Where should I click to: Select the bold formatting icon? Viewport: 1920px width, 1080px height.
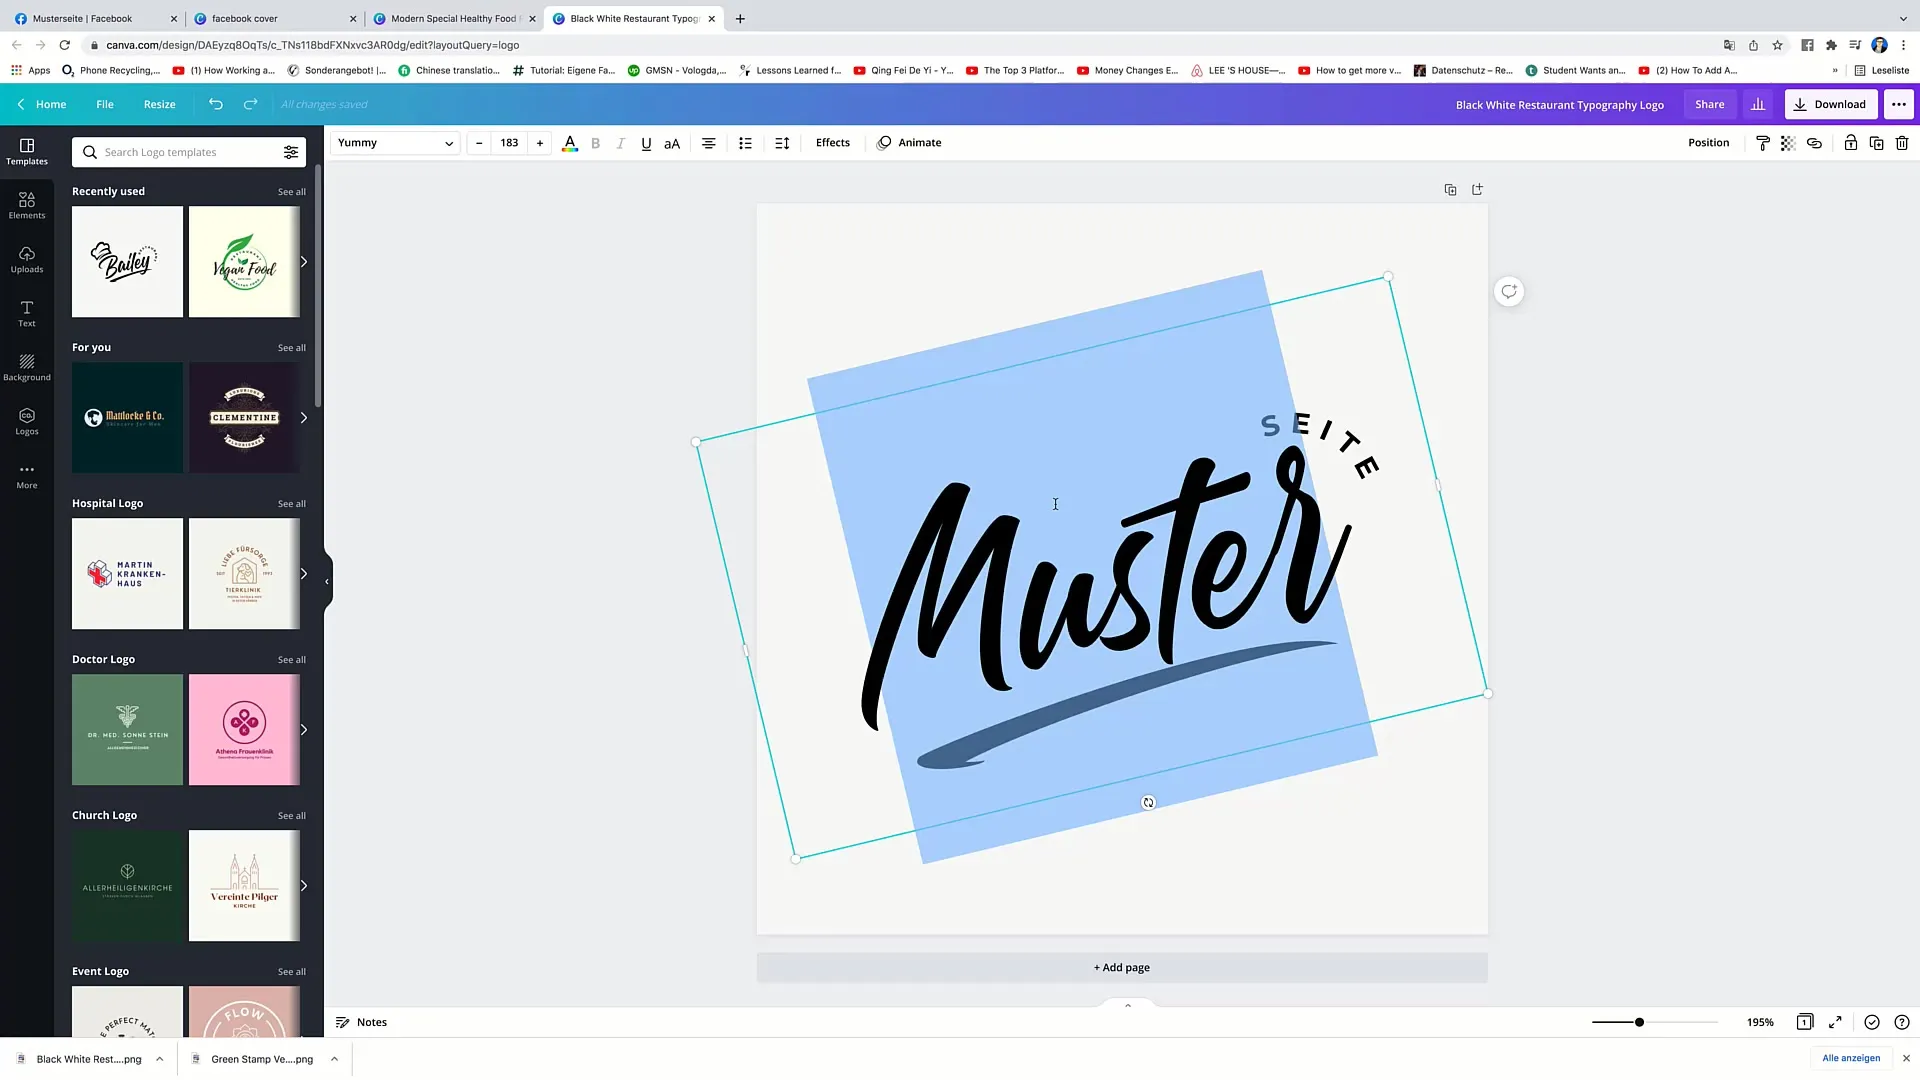click(x=595, y=142)
